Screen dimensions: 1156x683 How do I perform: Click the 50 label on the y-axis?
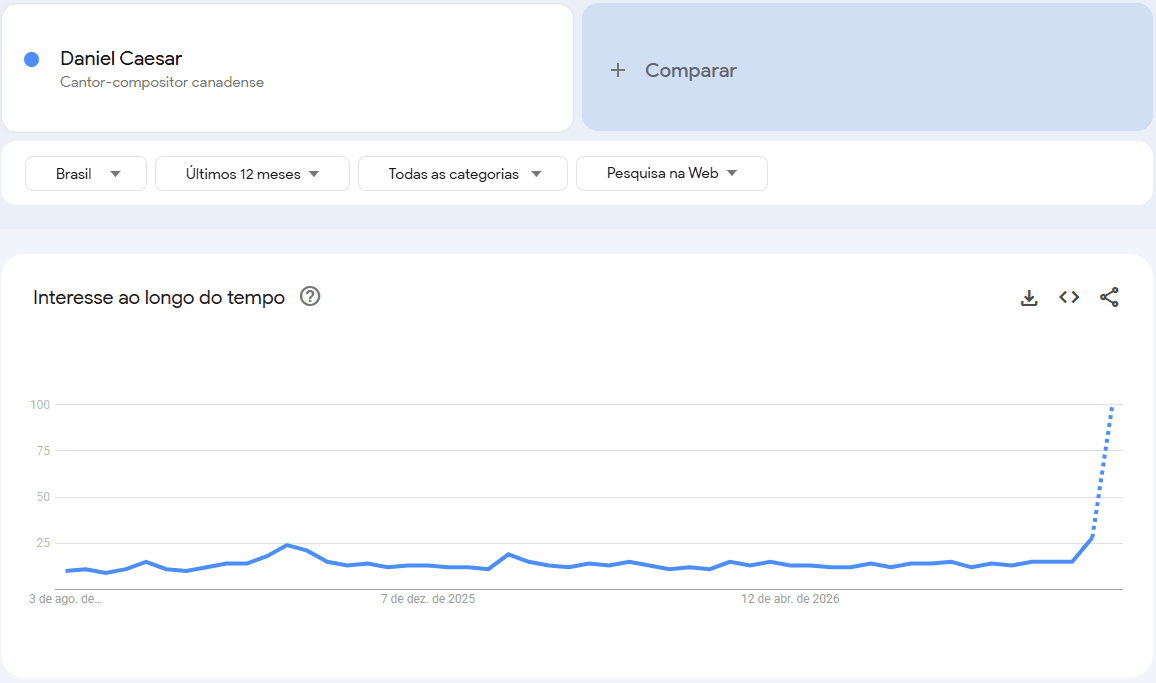pyautogui.click(x=43, y=497)
